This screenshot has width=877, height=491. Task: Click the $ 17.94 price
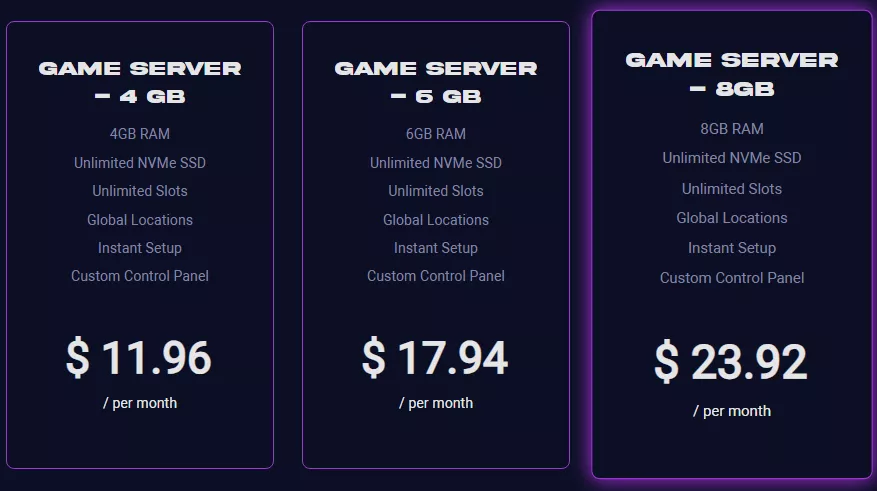coord(435,357)
